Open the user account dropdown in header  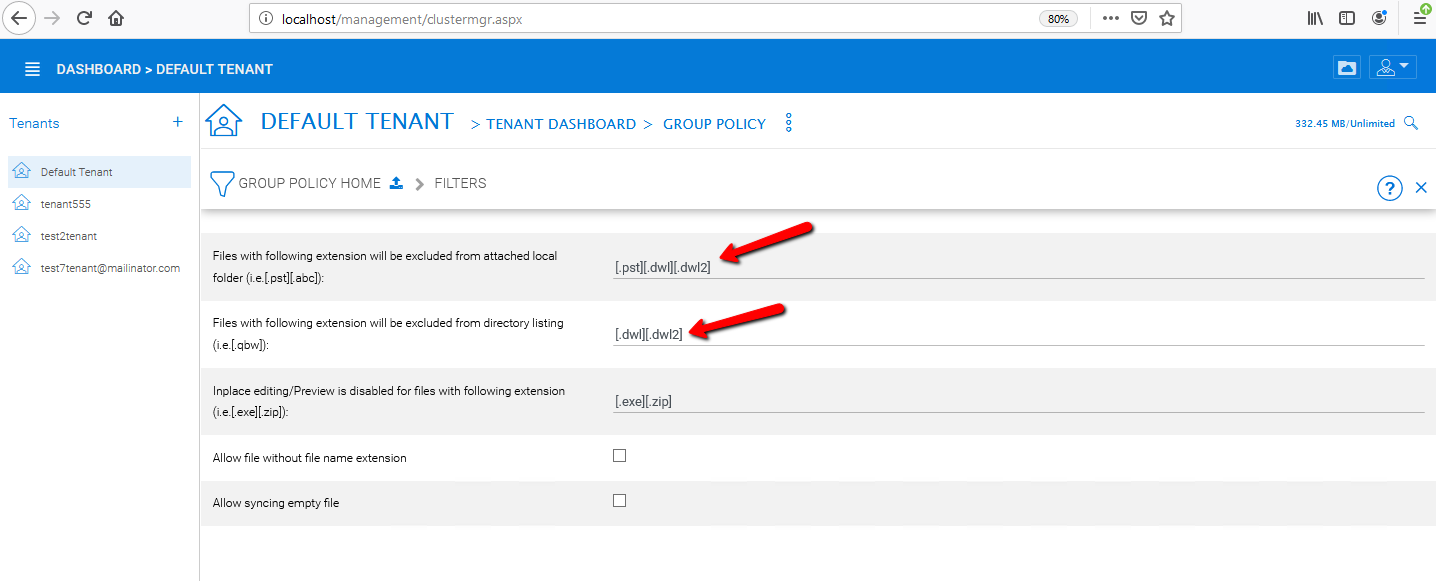click(1393, 67)
